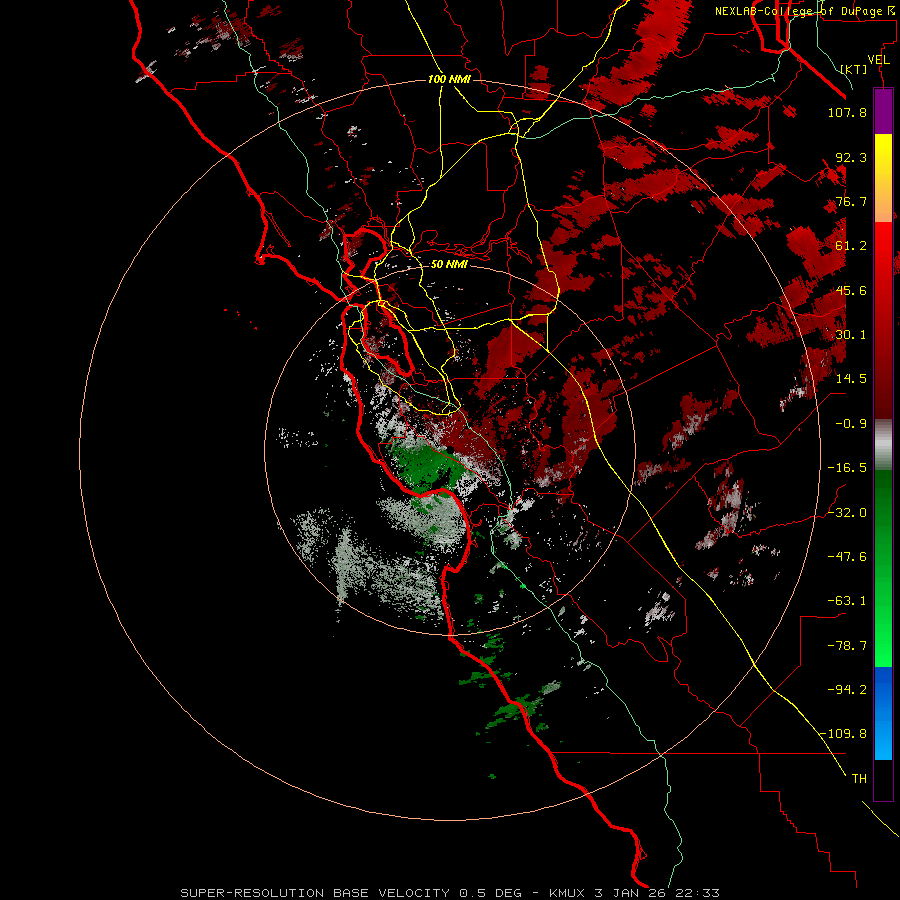The height and width of the screenshot is (900, 900).
Task: Click the [KT] units label
Action: (854, 69)
